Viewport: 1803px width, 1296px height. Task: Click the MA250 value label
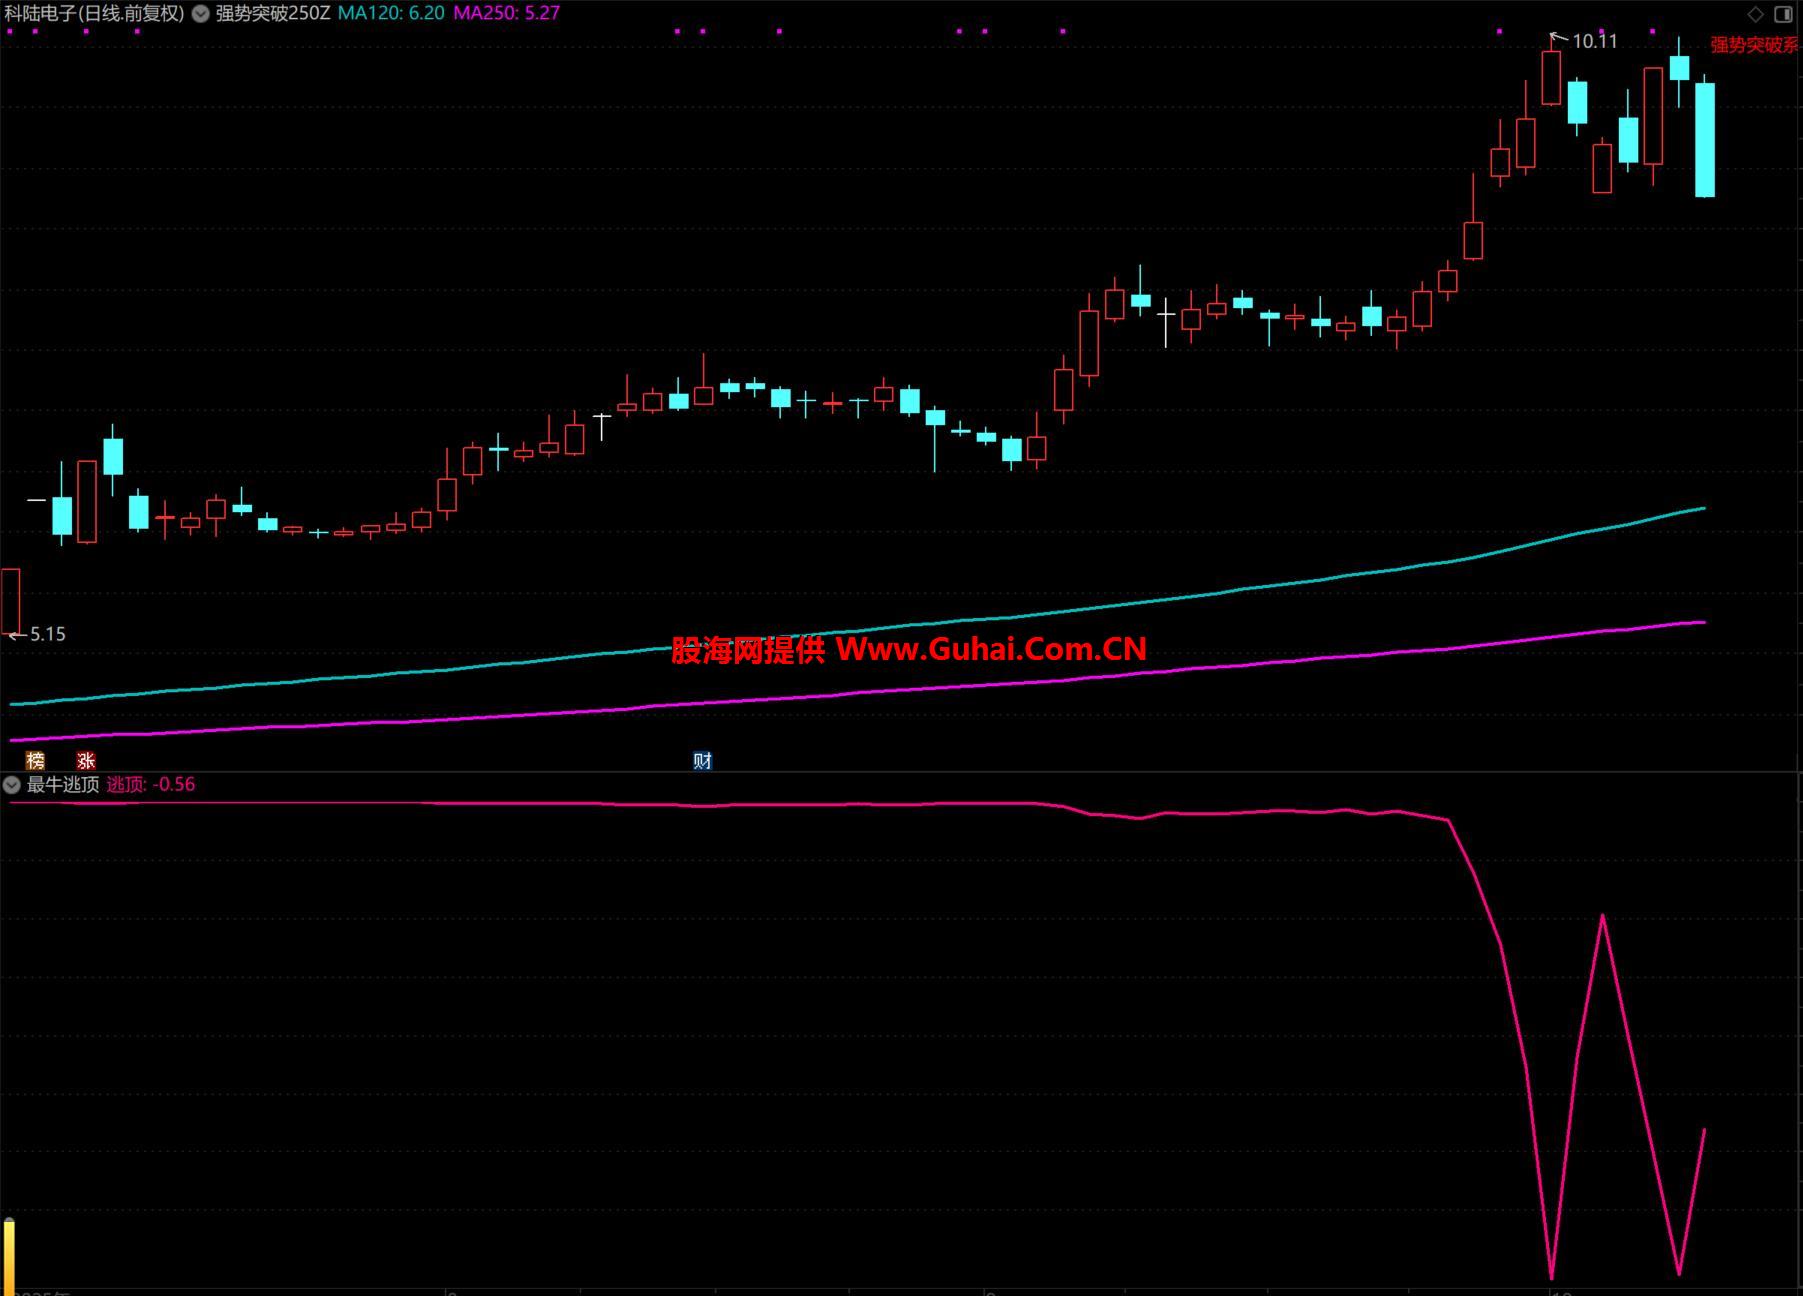(x=506, y=14)
